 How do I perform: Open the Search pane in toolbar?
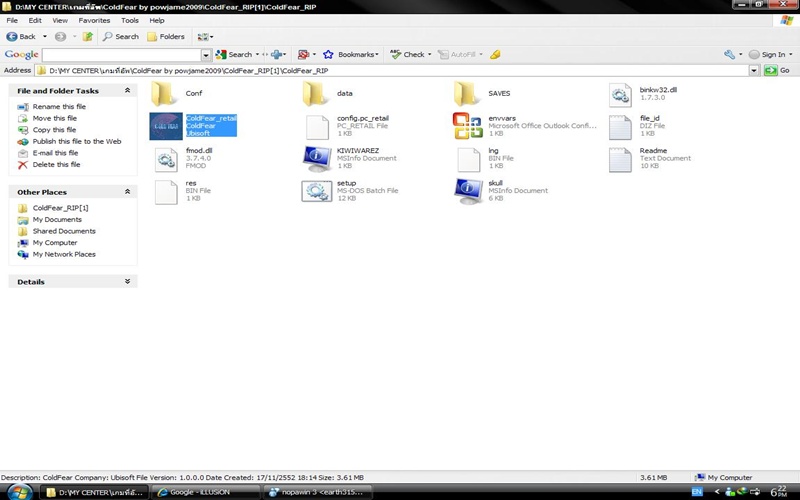121,37
